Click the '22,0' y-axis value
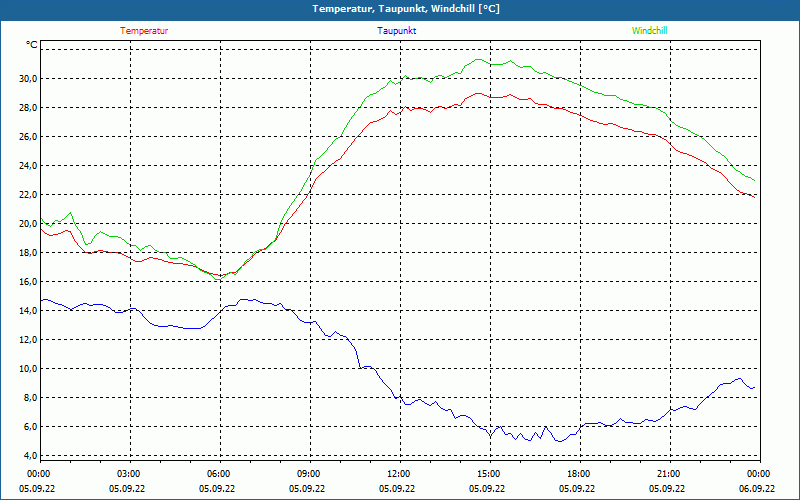The image size is (800, 500). point(28,195)
